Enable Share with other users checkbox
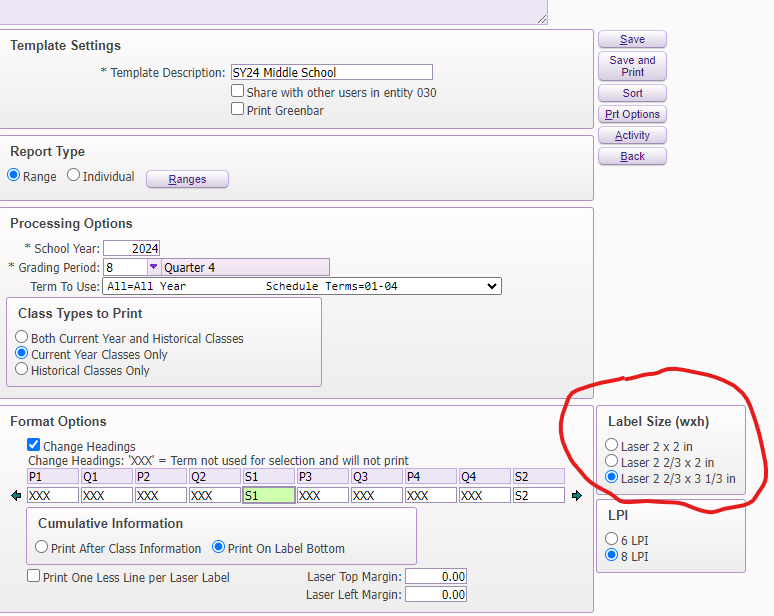The height and width of the screenshot is (616, 774). coord(238,91)
